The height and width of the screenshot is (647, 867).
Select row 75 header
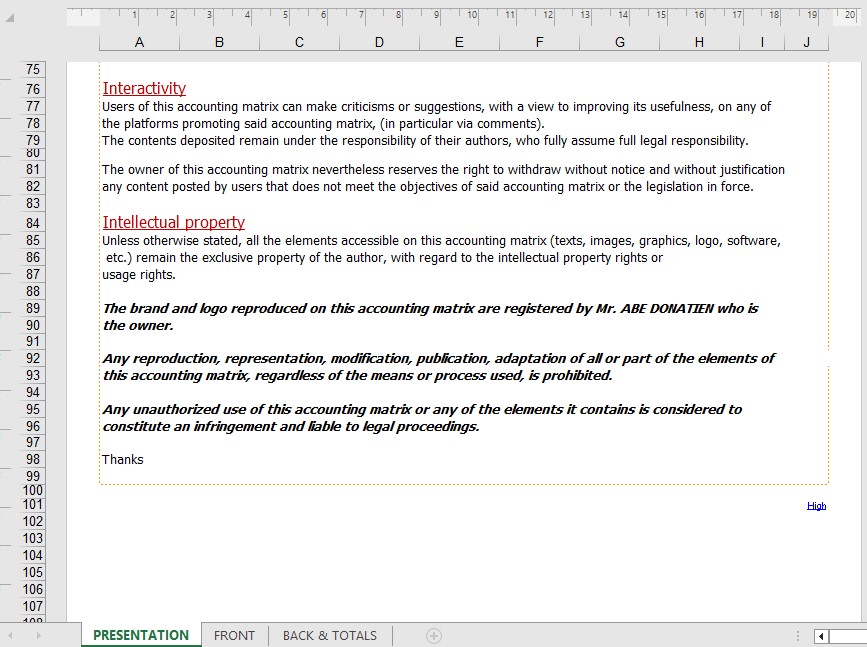(x=33, y=69)
